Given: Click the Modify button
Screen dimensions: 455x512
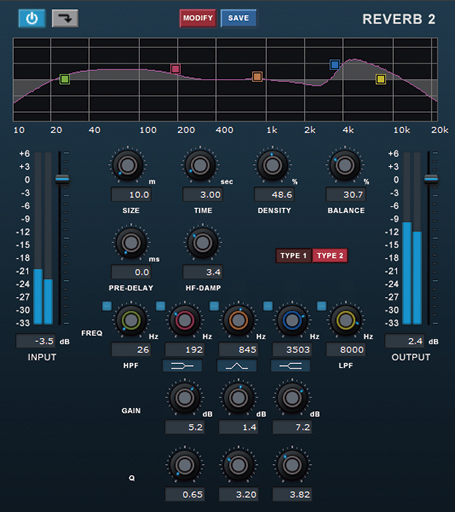Looking at the screenshot, I should point(198,18).
